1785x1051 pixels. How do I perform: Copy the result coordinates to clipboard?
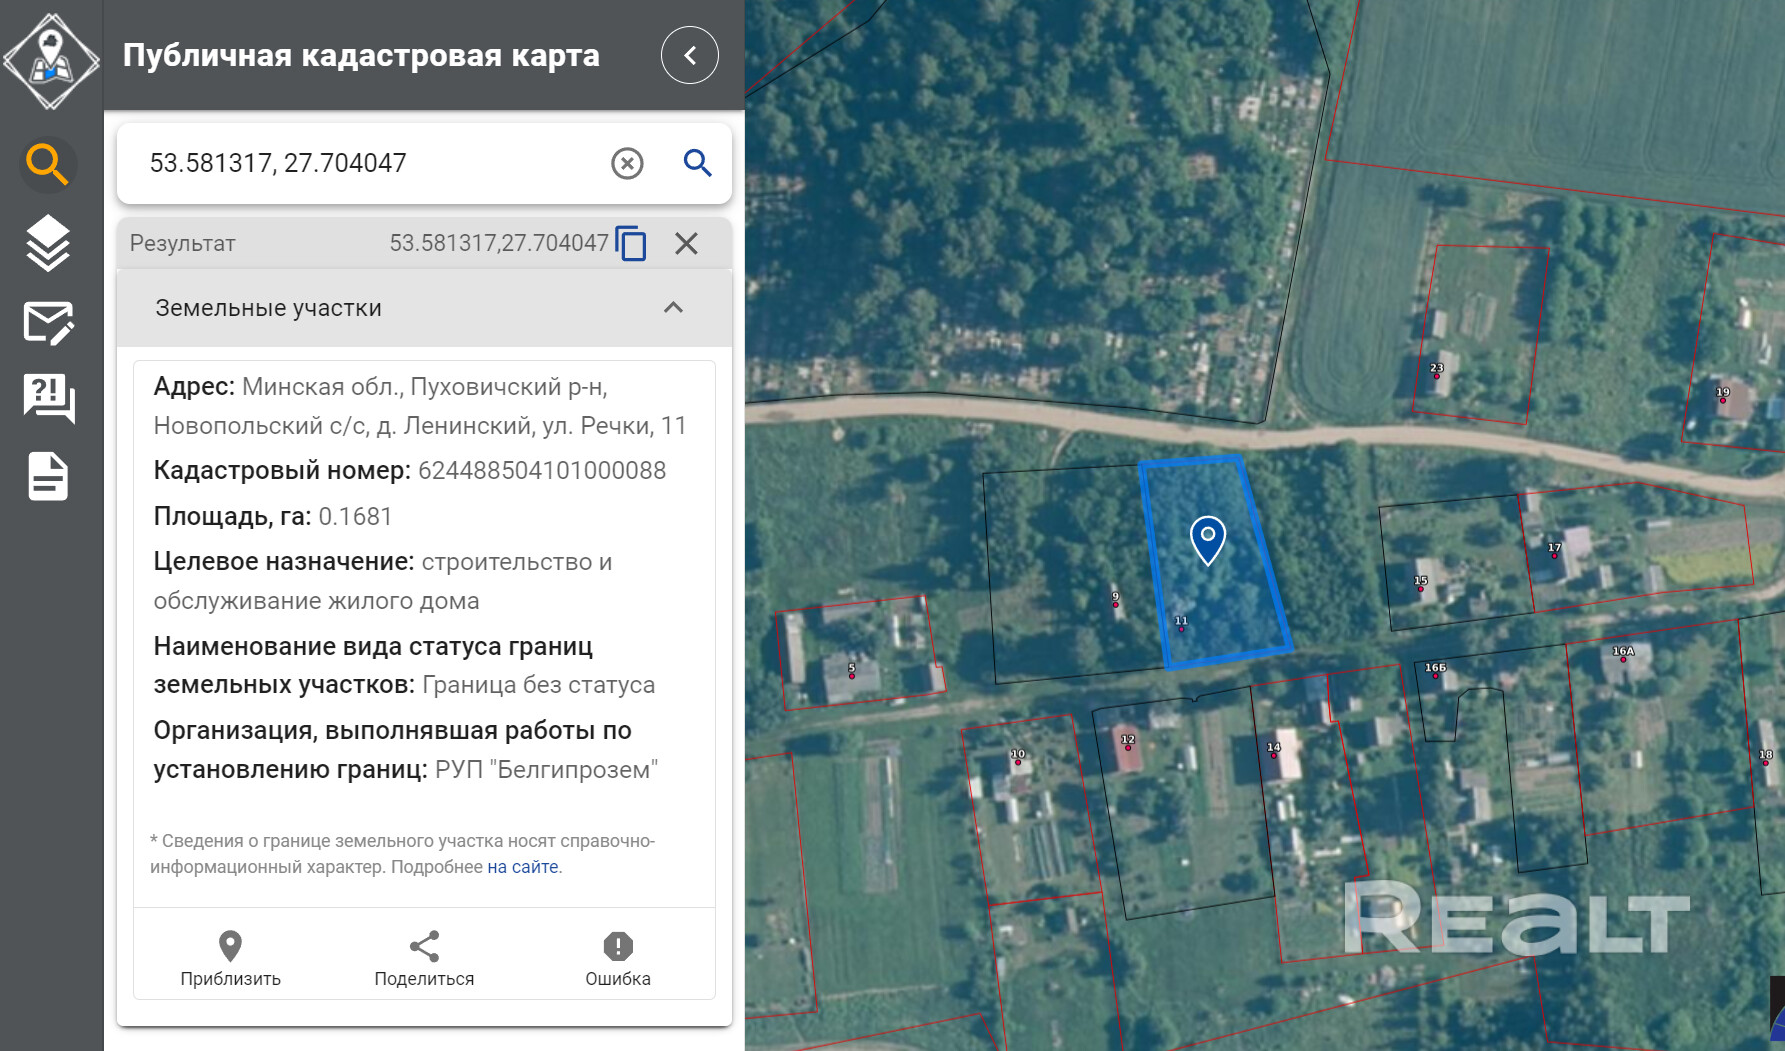pos(631,243)
